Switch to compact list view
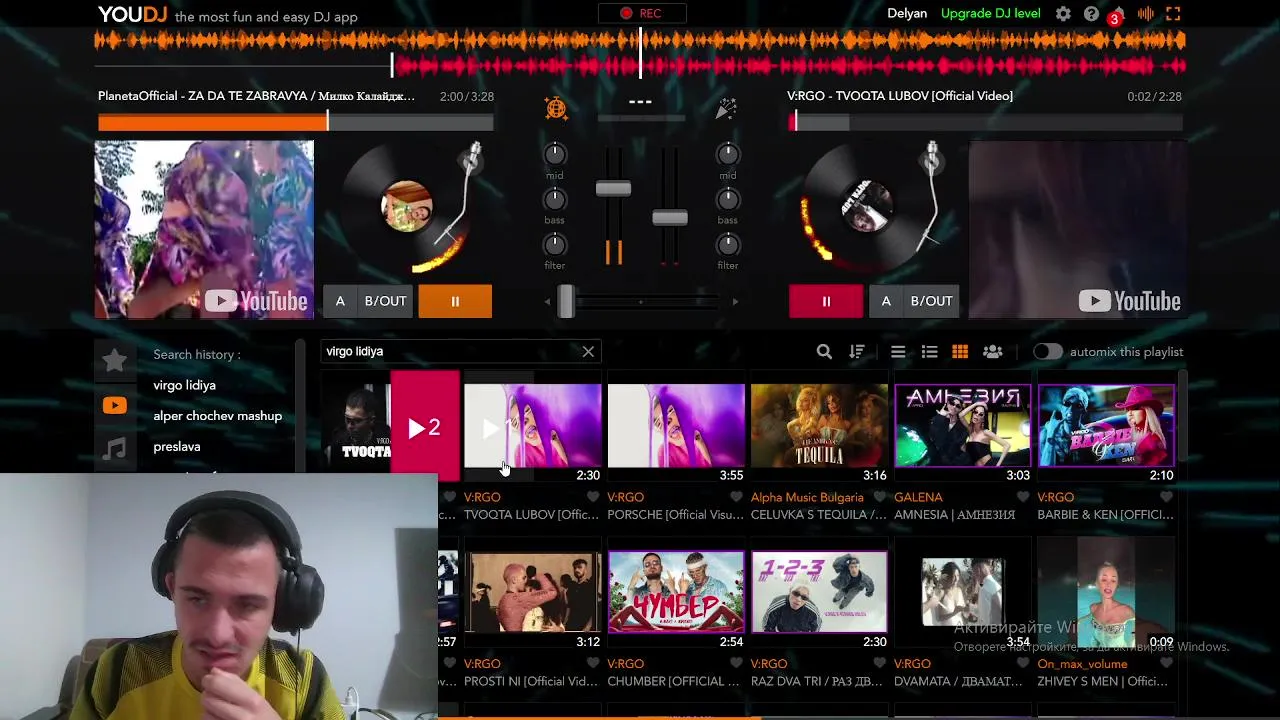 point(898,352)
